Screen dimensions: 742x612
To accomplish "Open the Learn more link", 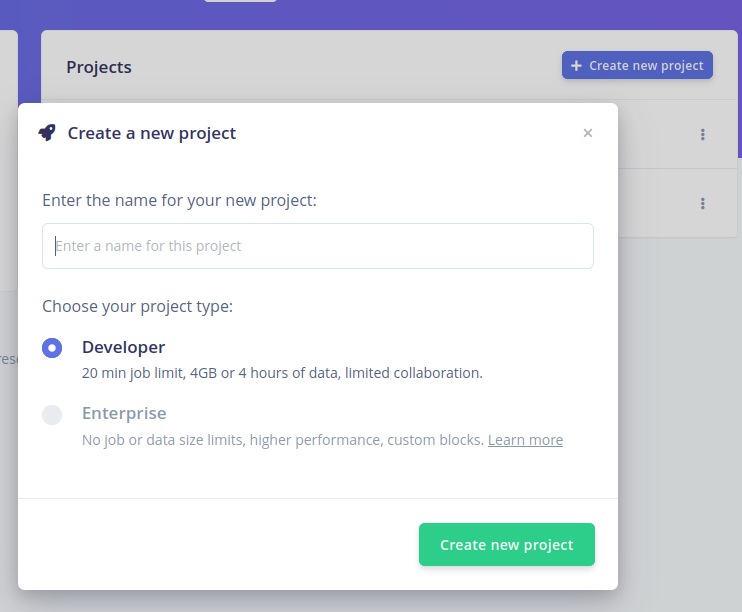I will tap(525, 440).
